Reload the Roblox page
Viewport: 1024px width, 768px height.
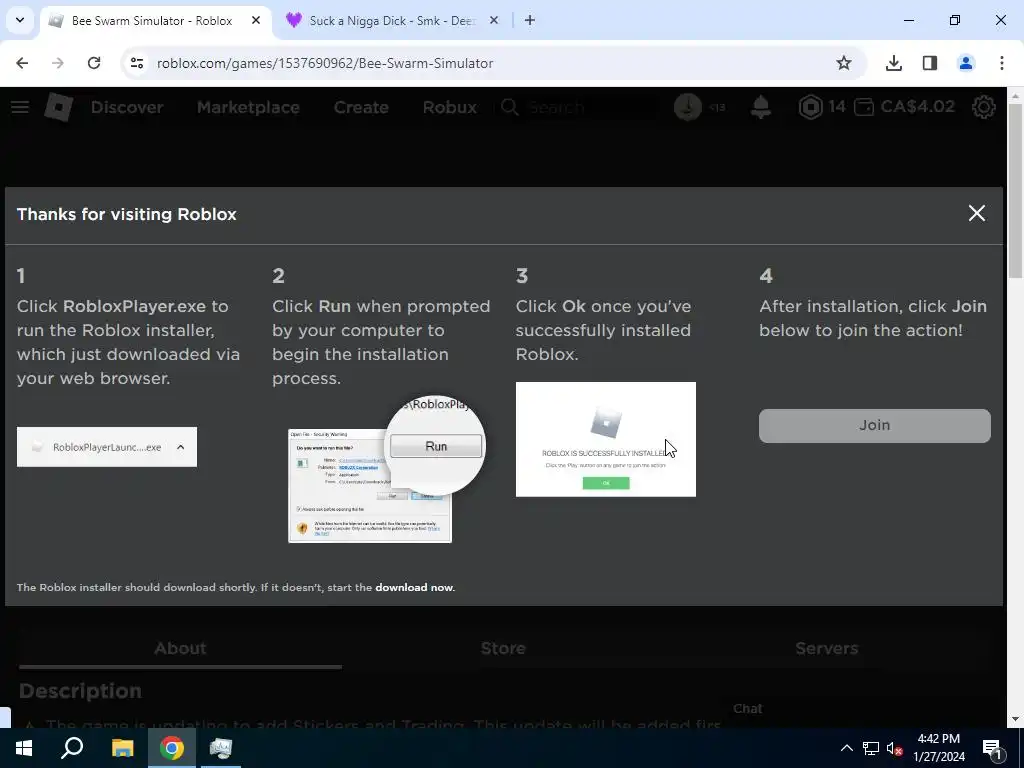point(94,63)
